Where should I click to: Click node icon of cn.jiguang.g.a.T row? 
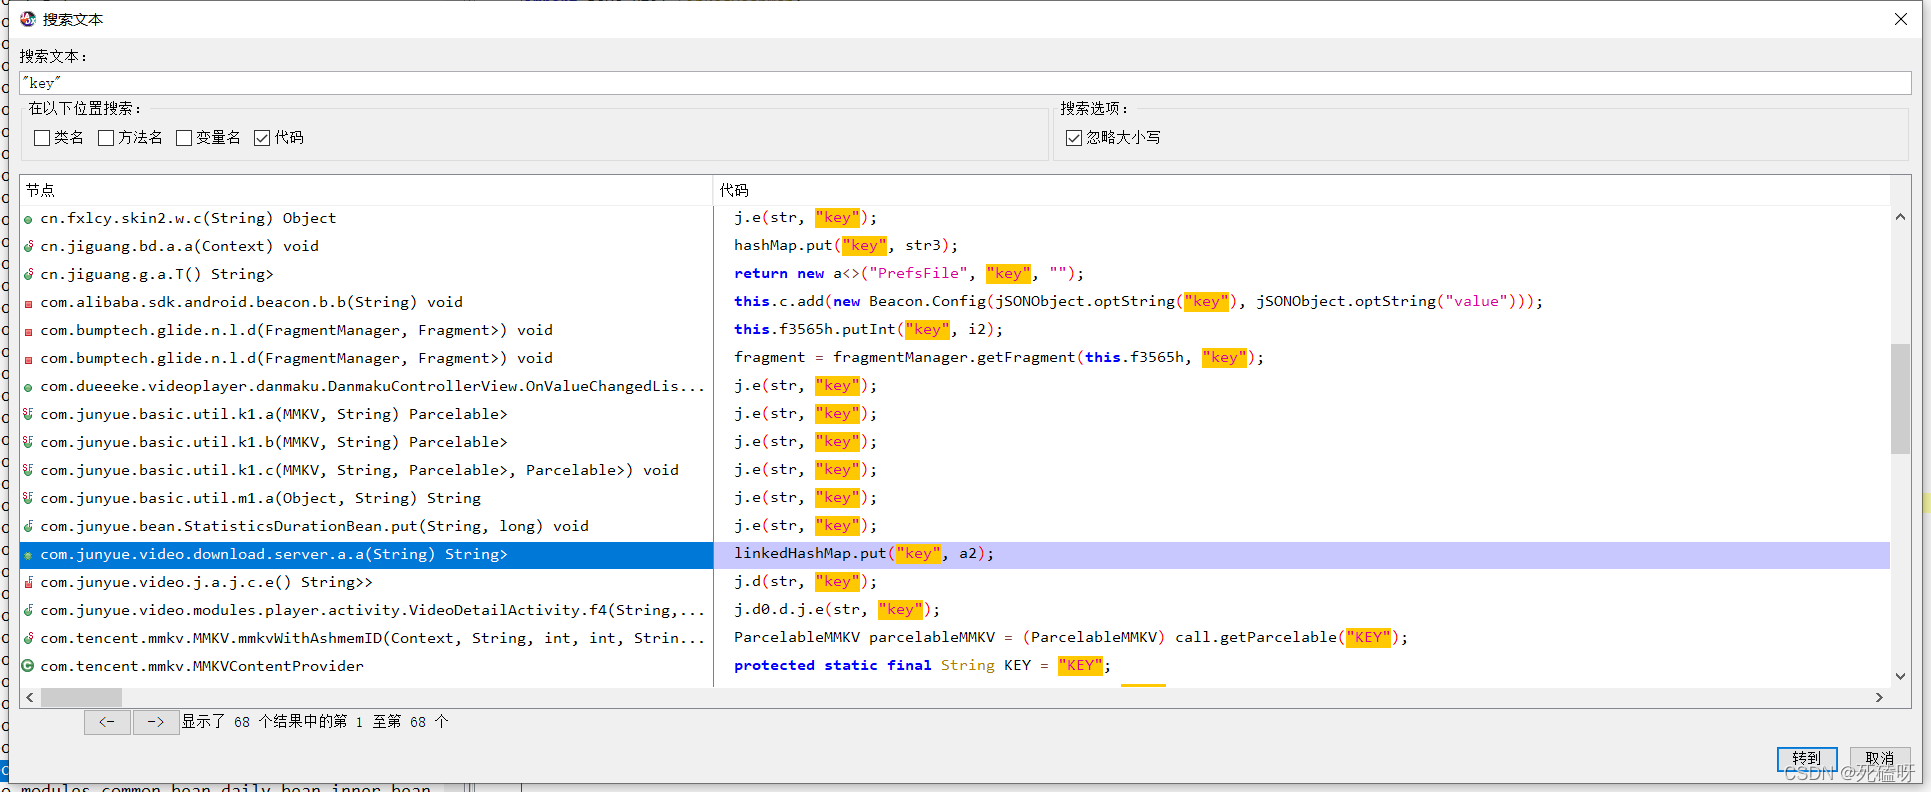click(x=29, y=275)
